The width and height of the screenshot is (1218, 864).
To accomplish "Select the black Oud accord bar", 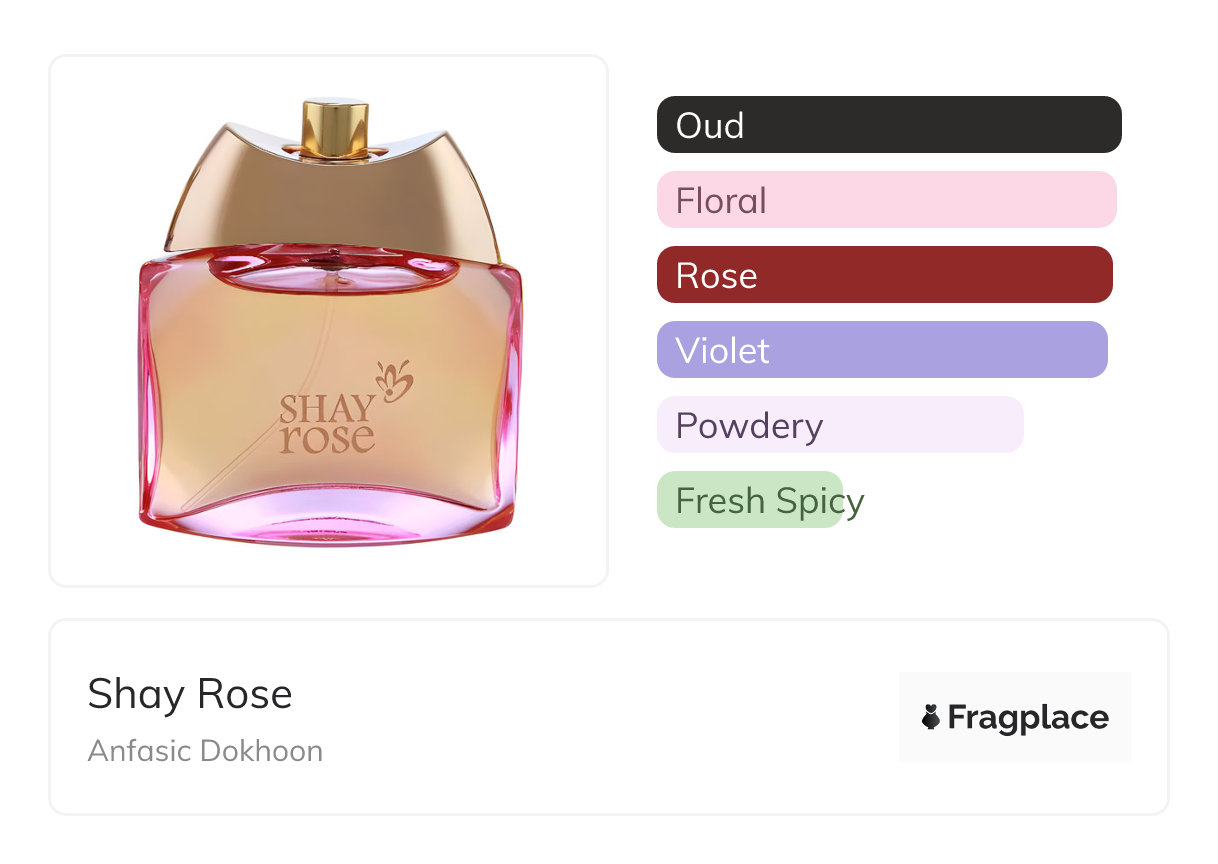I will pyautogui.click(x=888, y=125).
